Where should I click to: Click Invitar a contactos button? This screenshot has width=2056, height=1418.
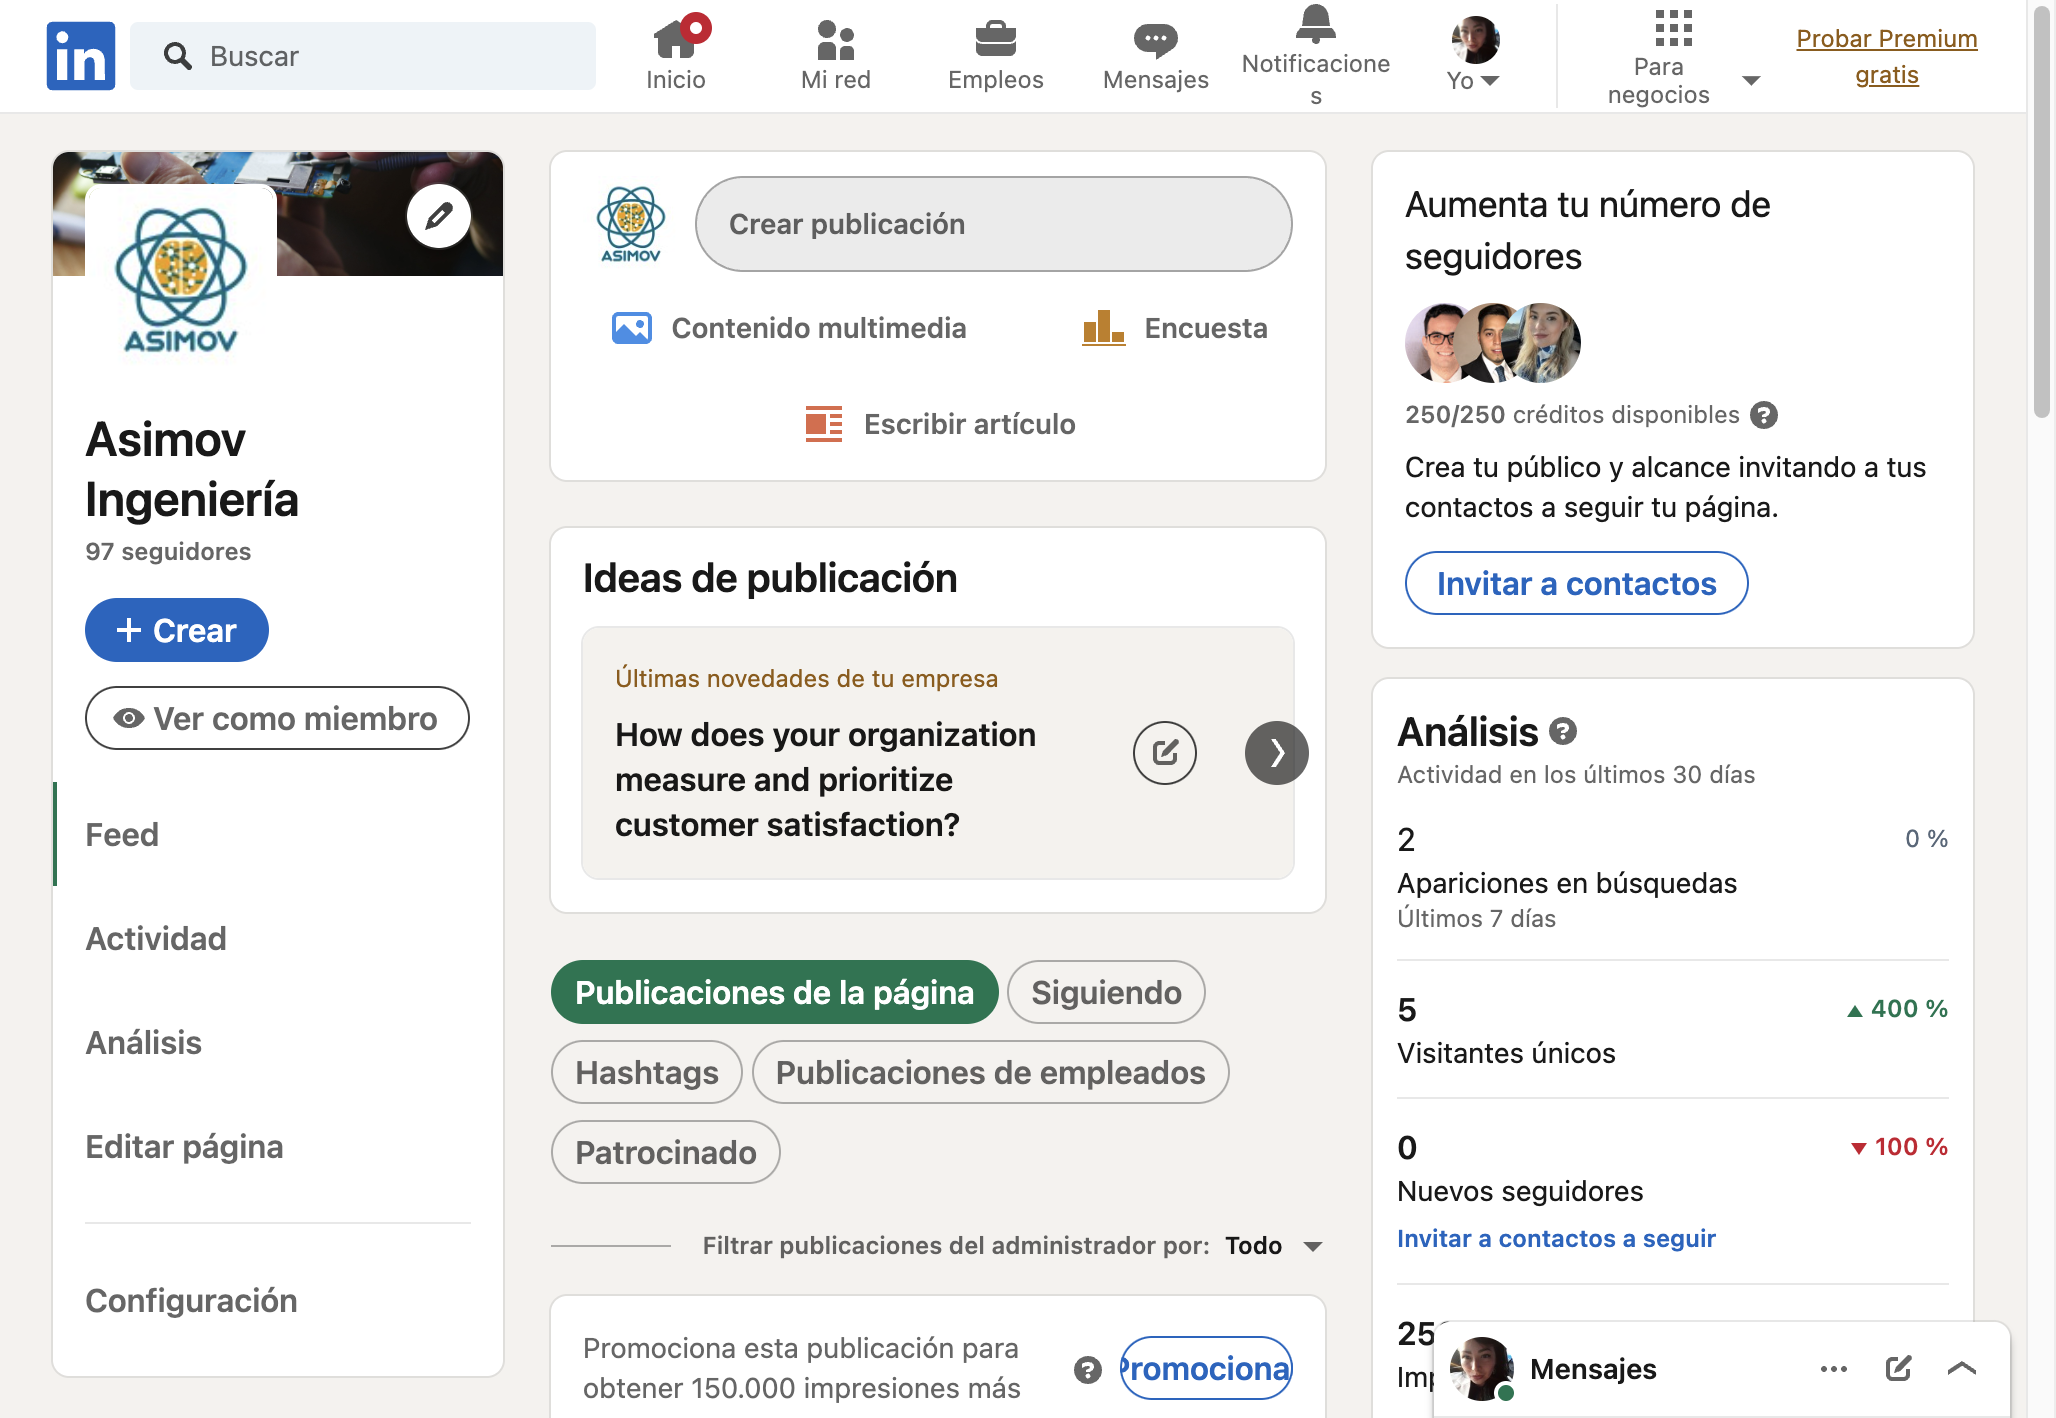(1576, 583)
